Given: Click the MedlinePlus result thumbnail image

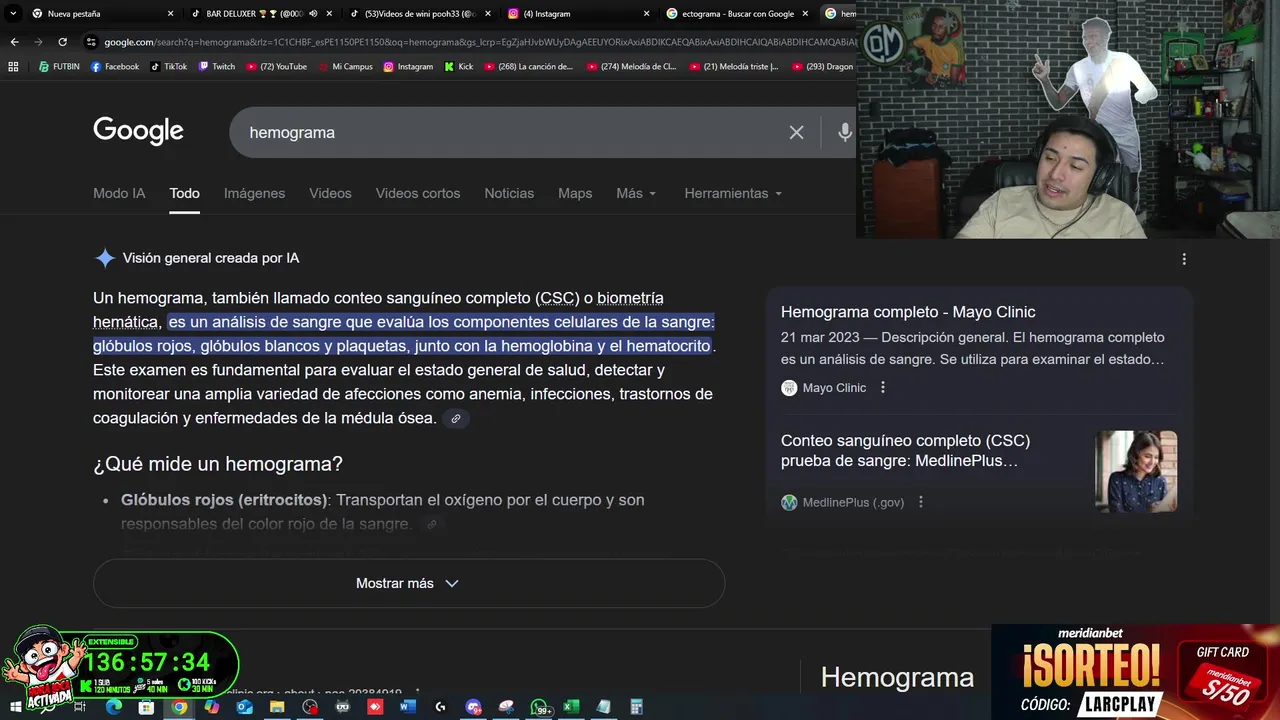Looking at the screenshot, I should (x=1136, y=472).
